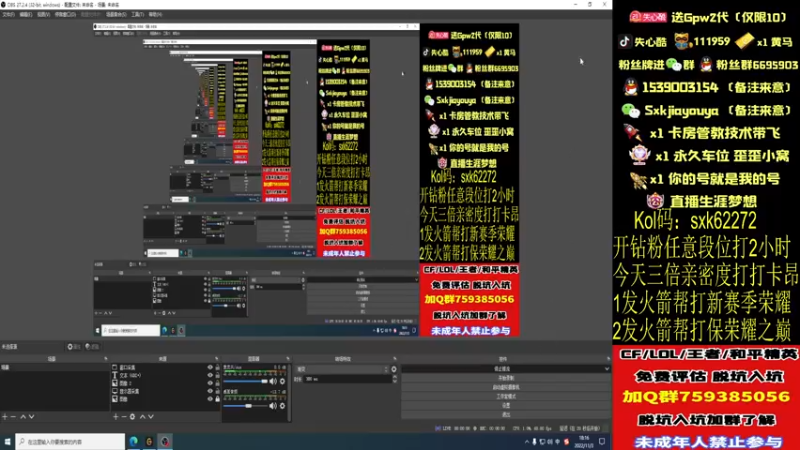The image size is (800, 450).
Task: Open transition properties gear icon
Action: tap(393, 369)
